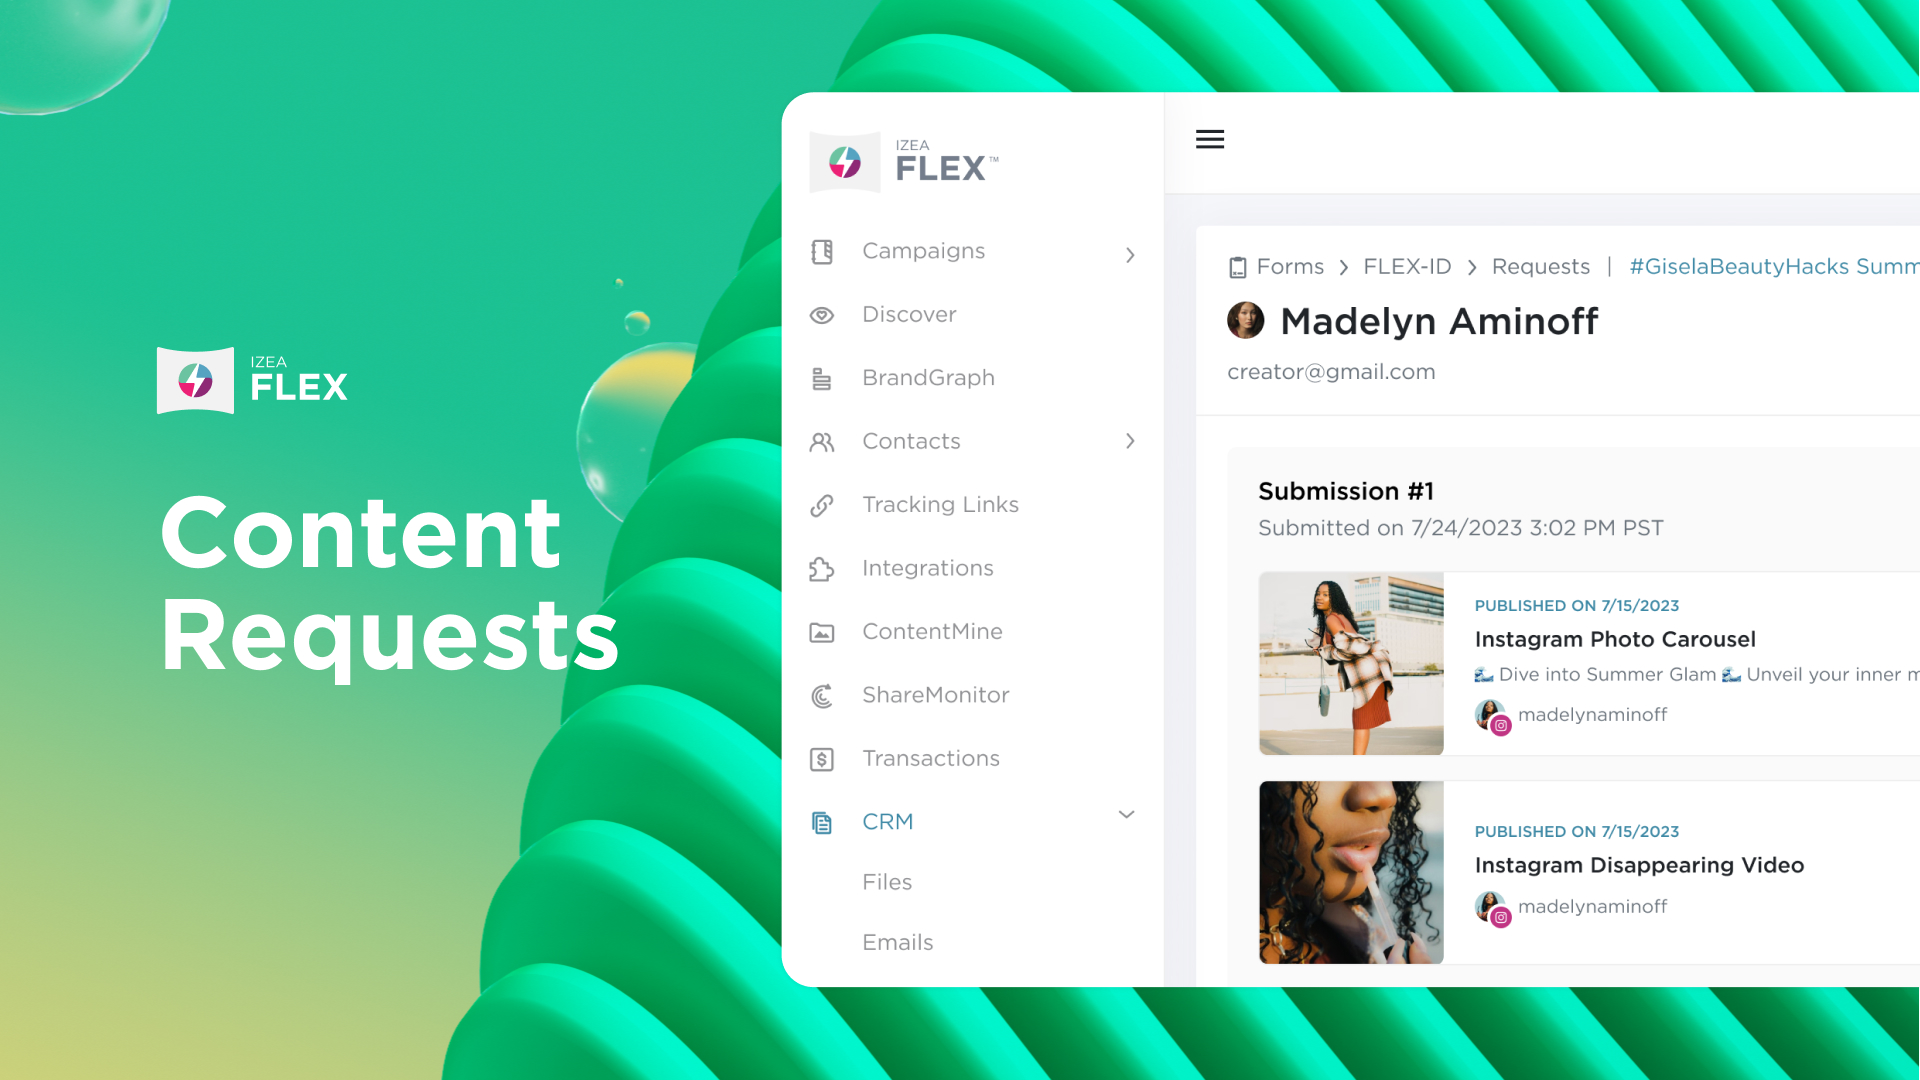The image size is (1920, 1080).
Task: Open the hamburger menu icon
Action: (x=1211, y=140)
